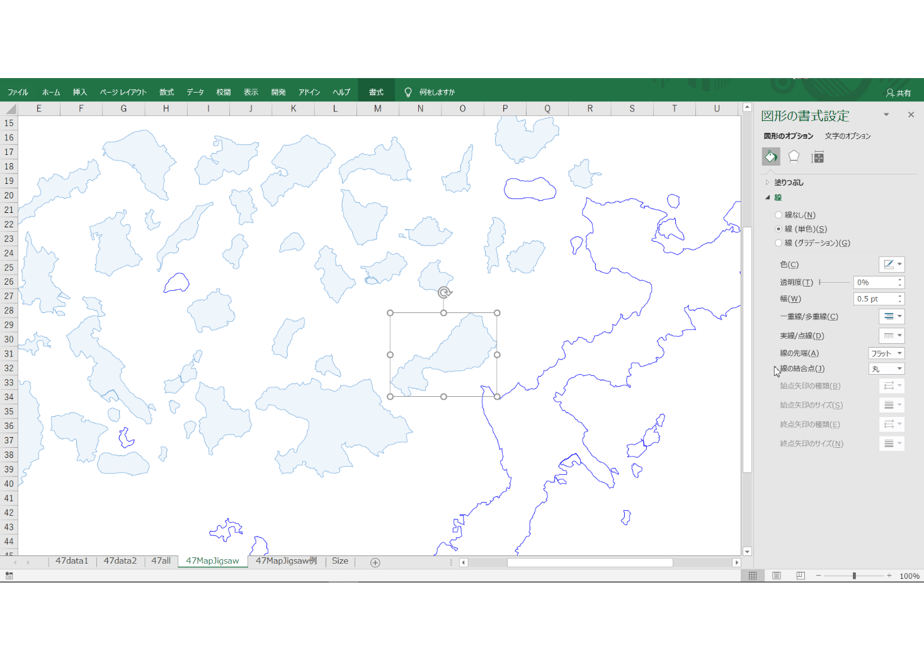924x660 pixels.
Task: Open the Effects pentagon icon
Action: click(x=794, y=157)
